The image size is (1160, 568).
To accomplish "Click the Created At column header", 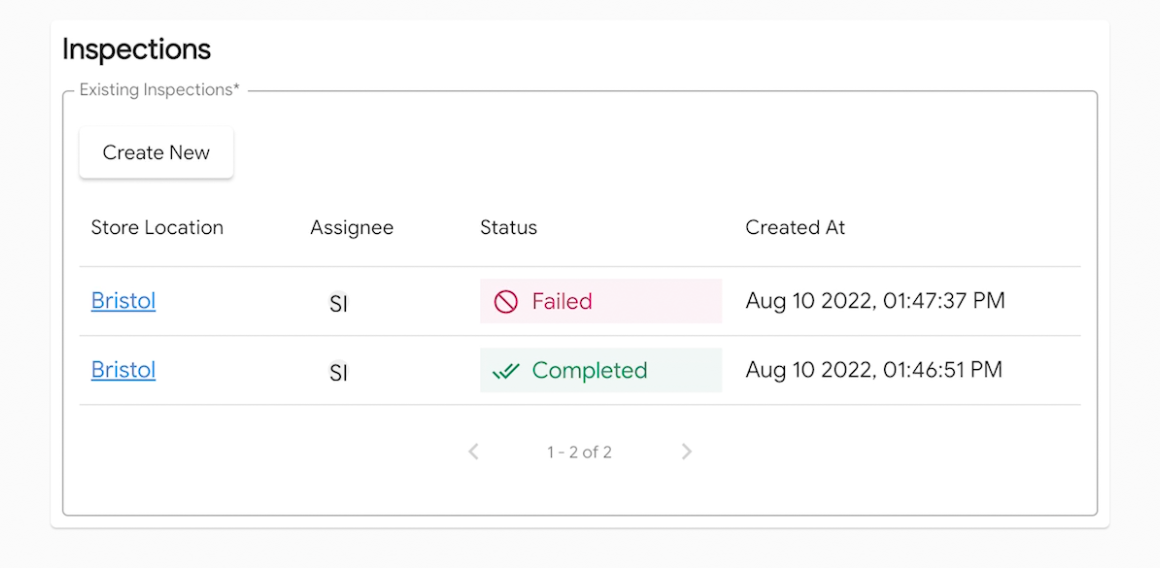I will (795, 228).
